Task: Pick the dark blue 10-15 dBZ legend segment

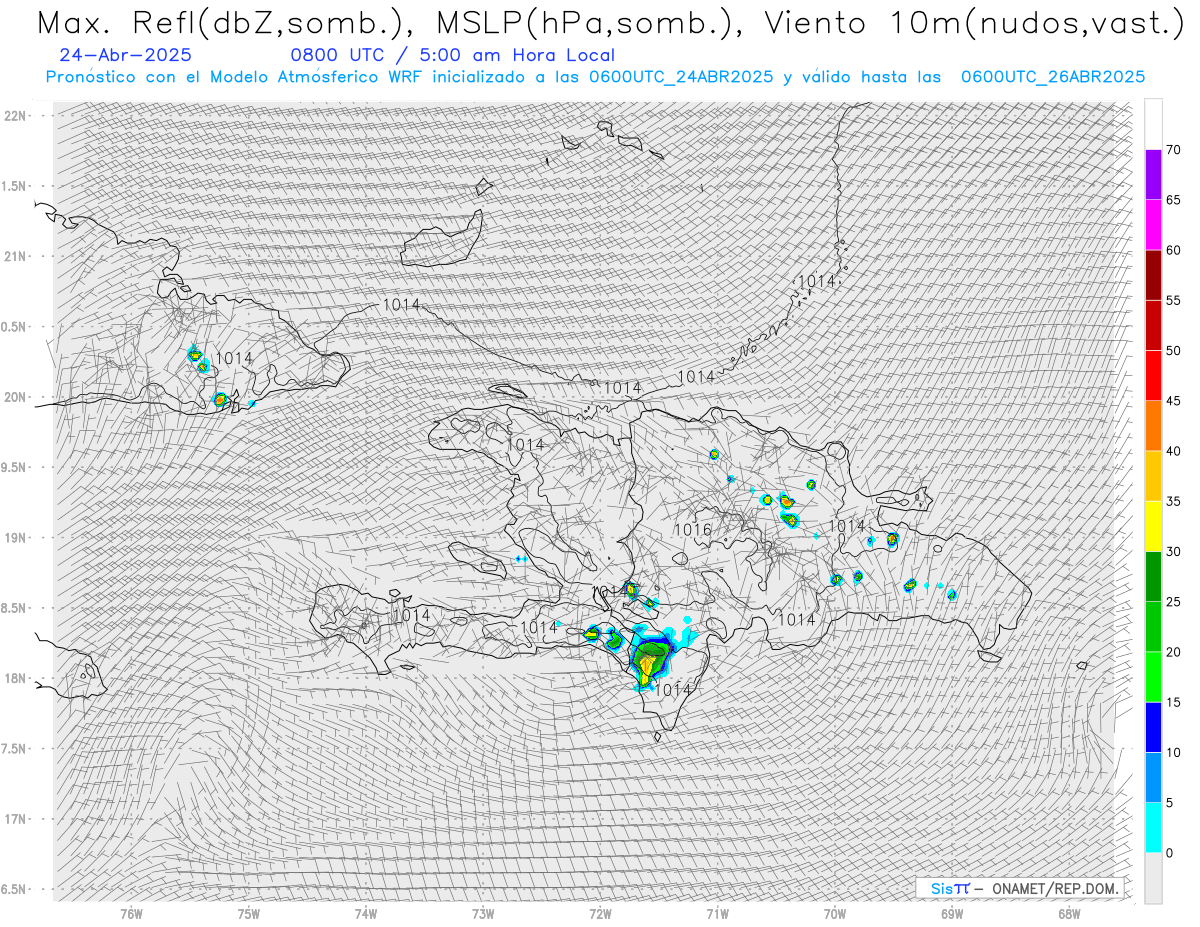Action: 1153,727
